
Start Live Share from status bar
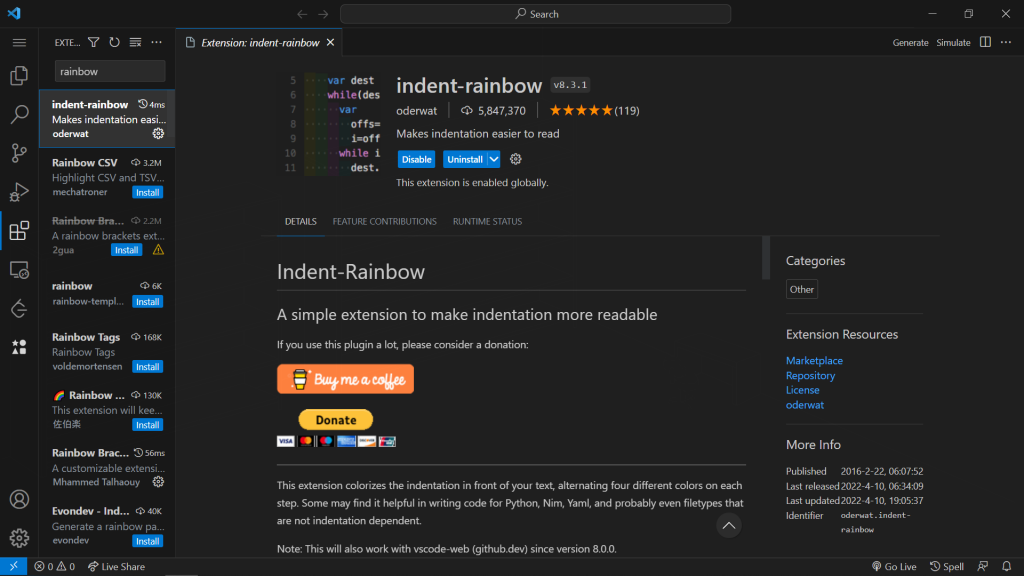pos(116,566)
